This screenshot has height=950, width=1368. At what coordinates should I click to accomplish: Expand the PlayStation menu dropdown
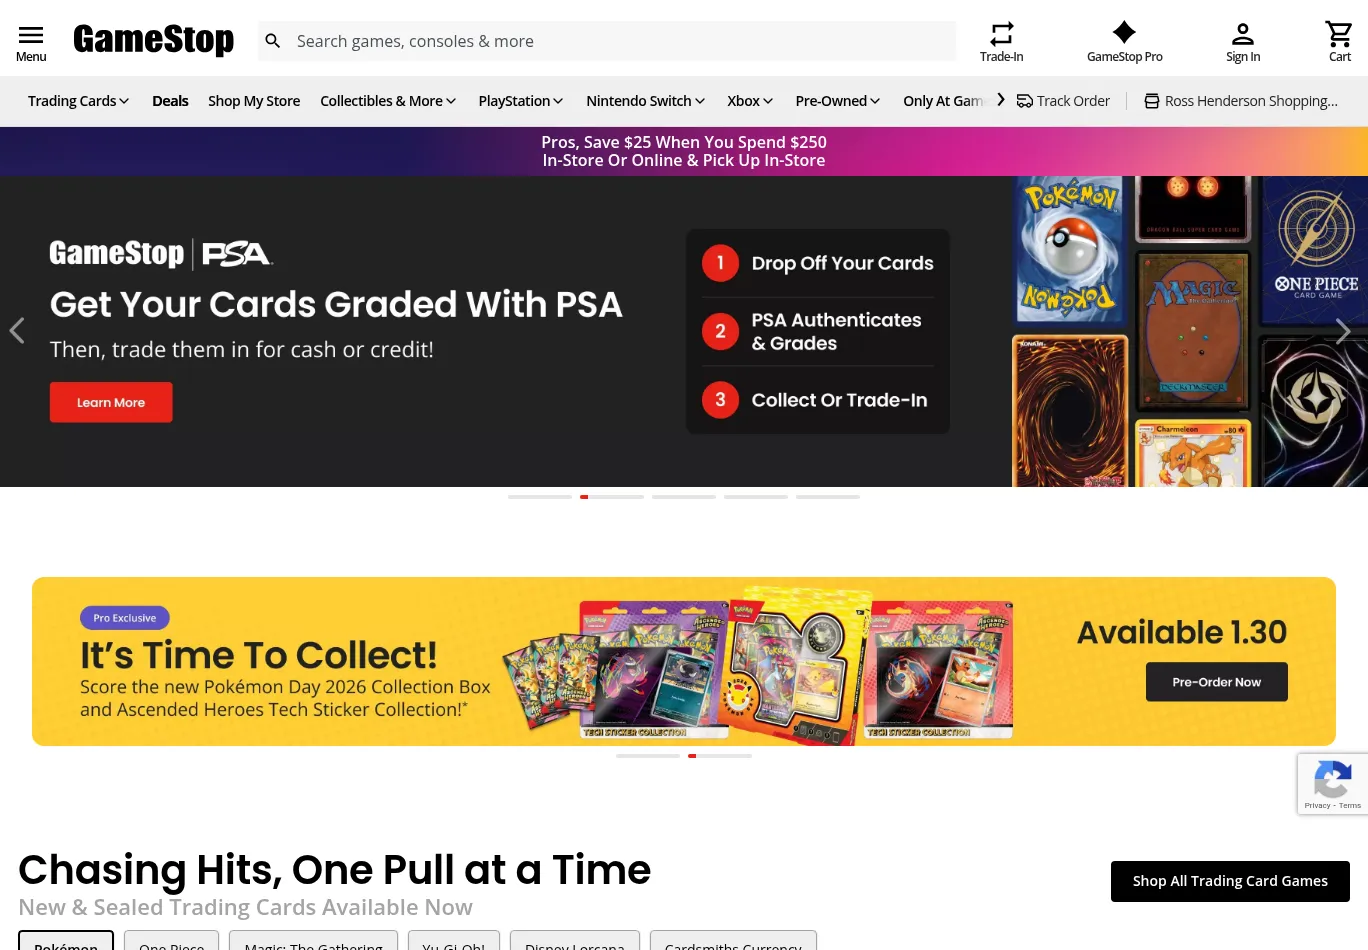[x=521, y=101]
